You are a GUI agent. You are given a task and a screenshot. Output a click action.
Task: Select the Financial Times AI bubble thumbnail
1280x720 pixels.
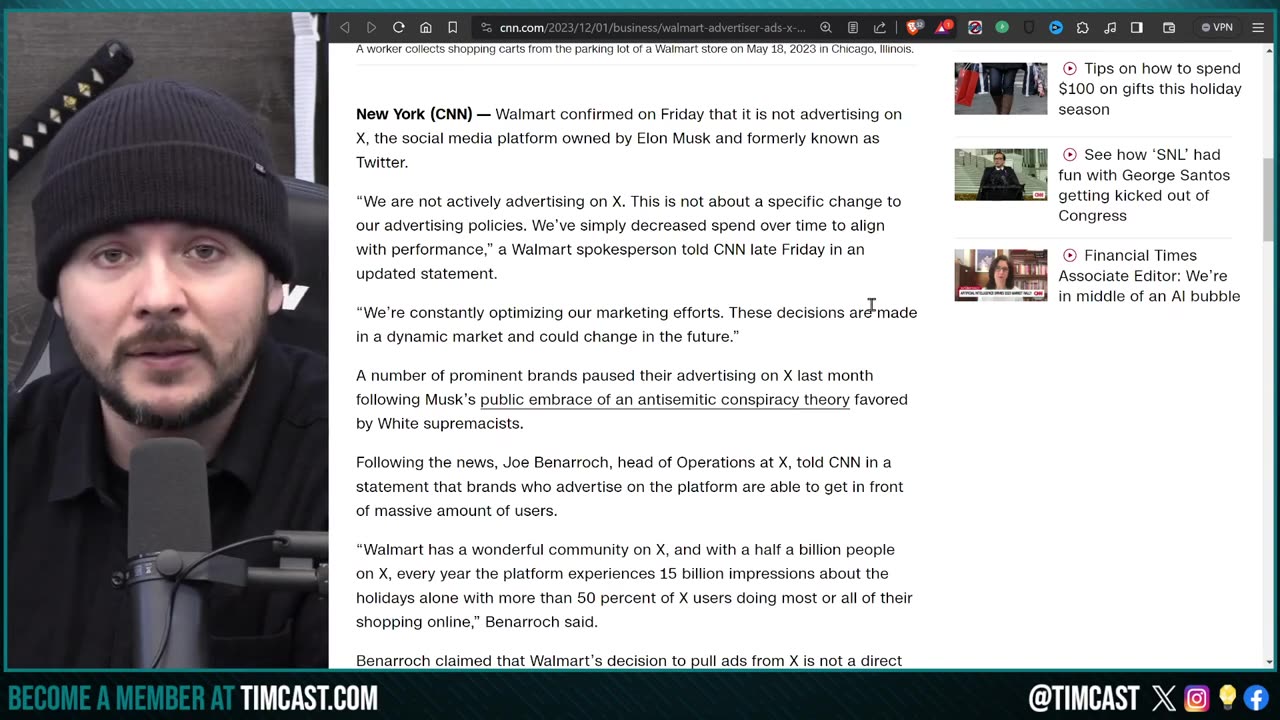pos(1001,275)
